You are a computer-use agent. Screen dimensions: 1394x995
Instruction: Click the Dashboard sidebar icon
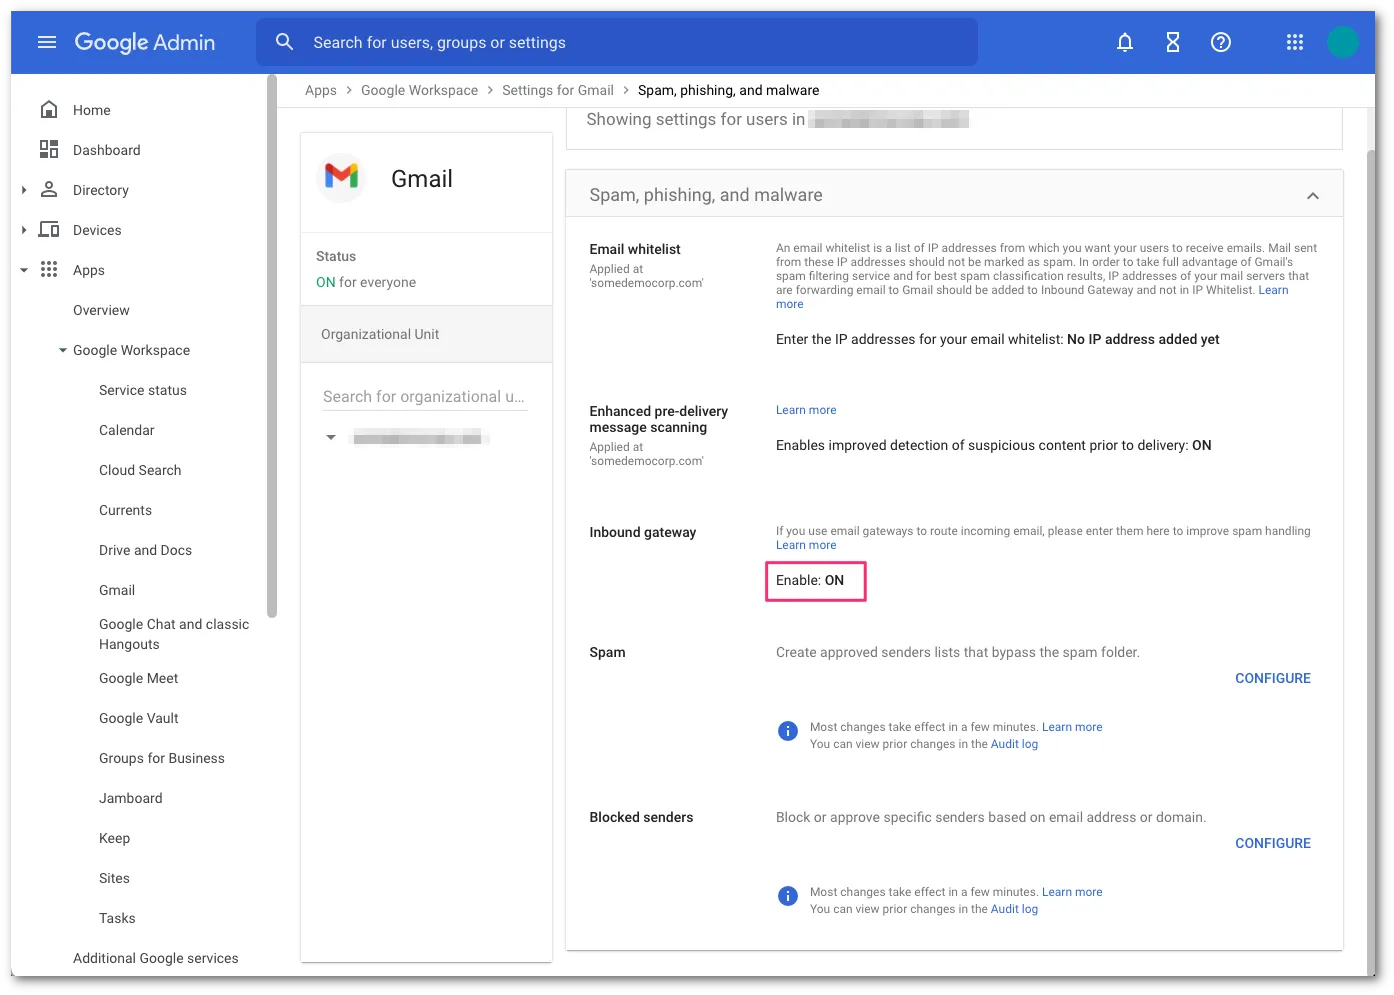pos(49,150)
